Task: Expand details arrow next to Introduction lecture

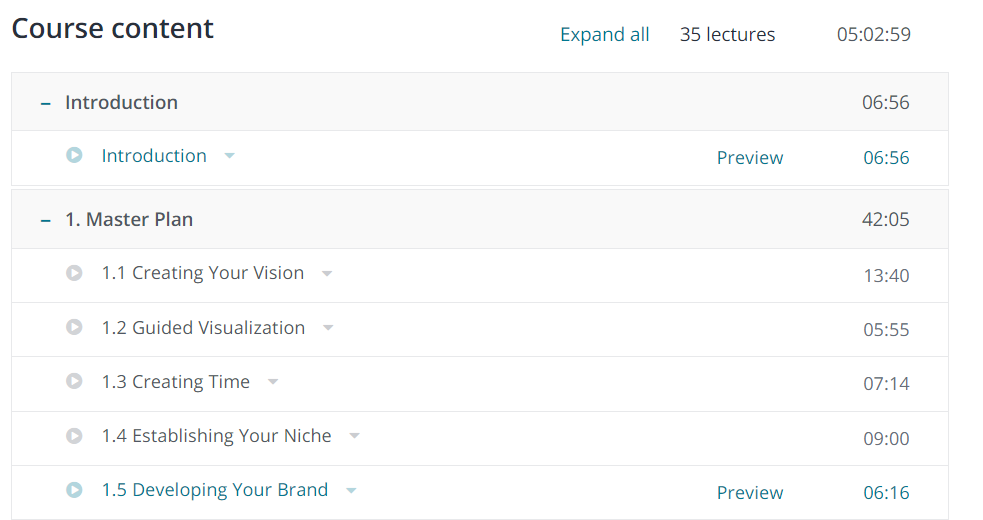Action: click(230, 156)
